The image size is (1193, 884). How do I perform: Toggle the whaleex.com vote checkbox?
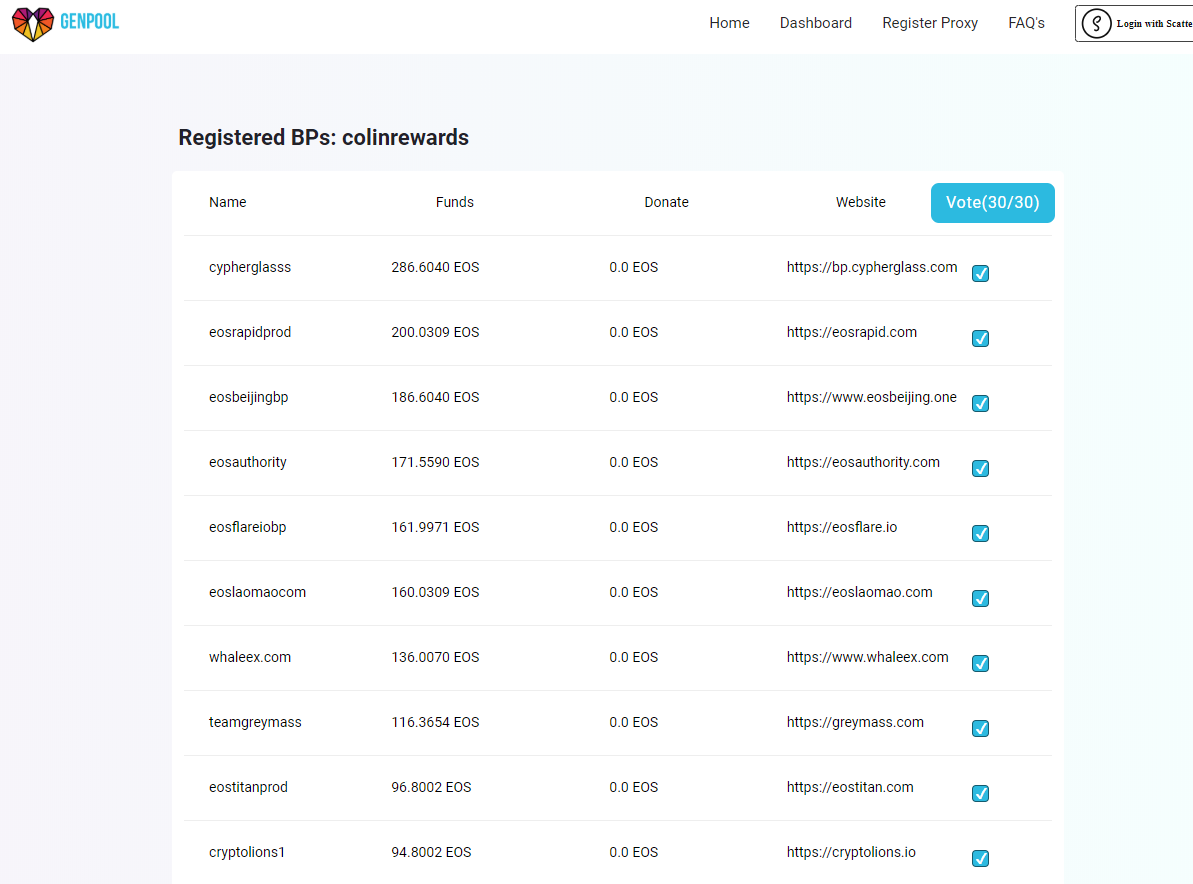(x=980, y=663)
